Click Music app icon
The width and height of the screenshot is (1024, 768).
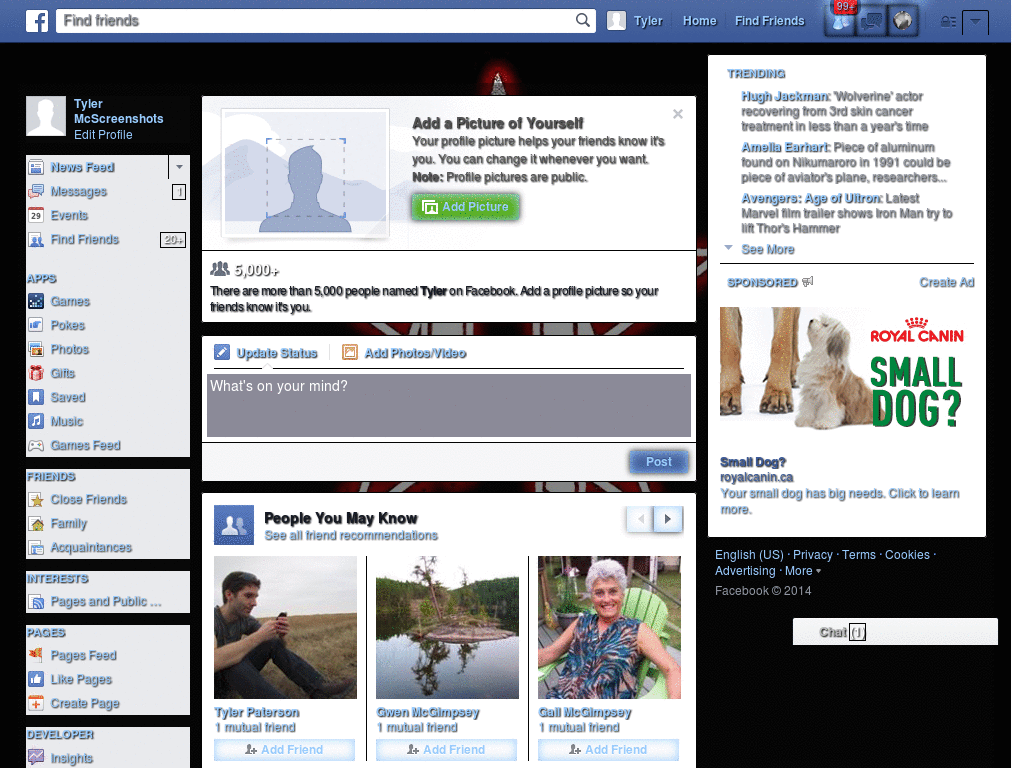pyautogui.click(x=36, y=421)
